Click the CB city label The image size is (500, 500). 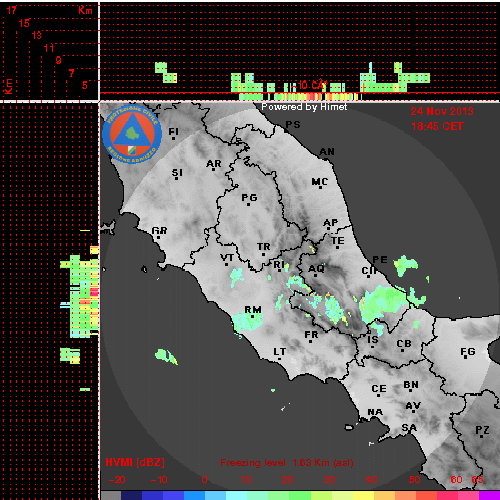(x=404, y=343)
